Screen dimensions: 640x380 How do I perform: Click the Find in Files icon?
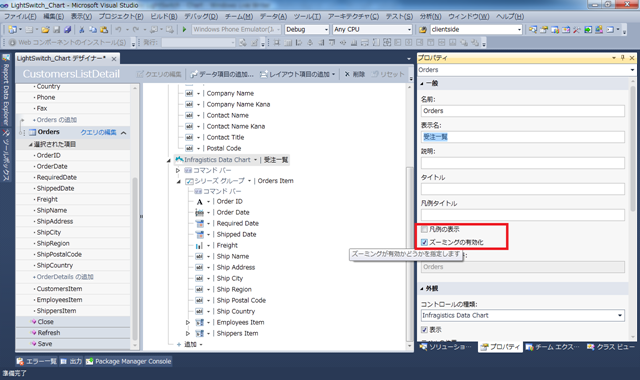pos(423,30)
